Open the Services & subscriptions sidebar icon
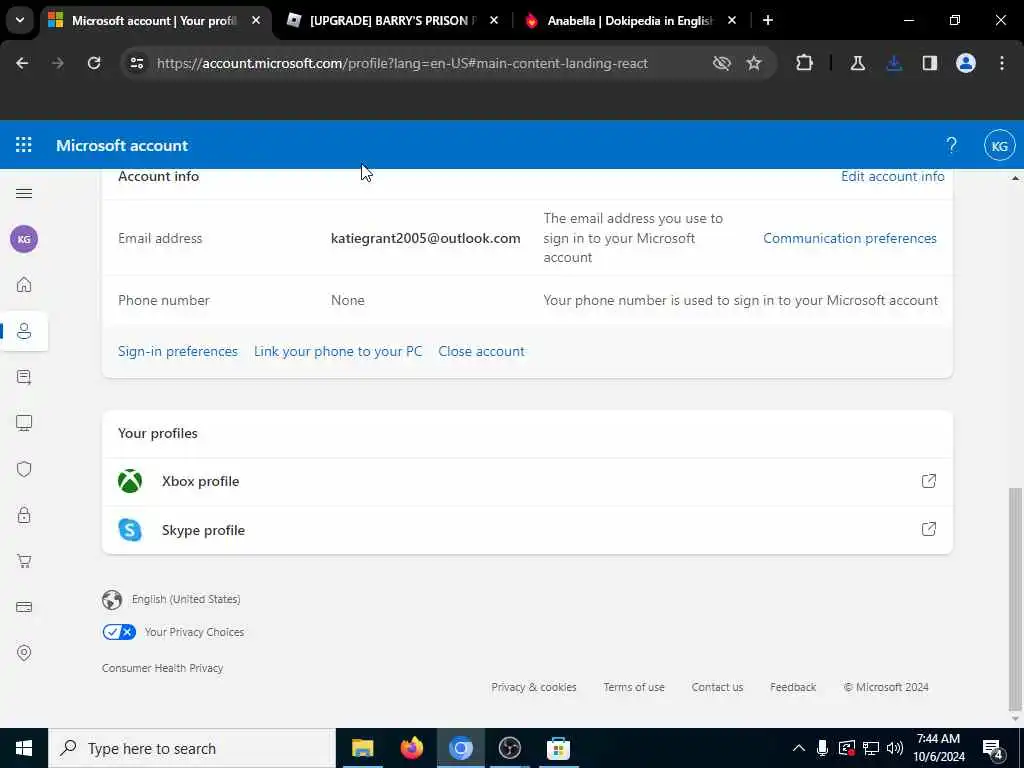 tap(24, 377)
